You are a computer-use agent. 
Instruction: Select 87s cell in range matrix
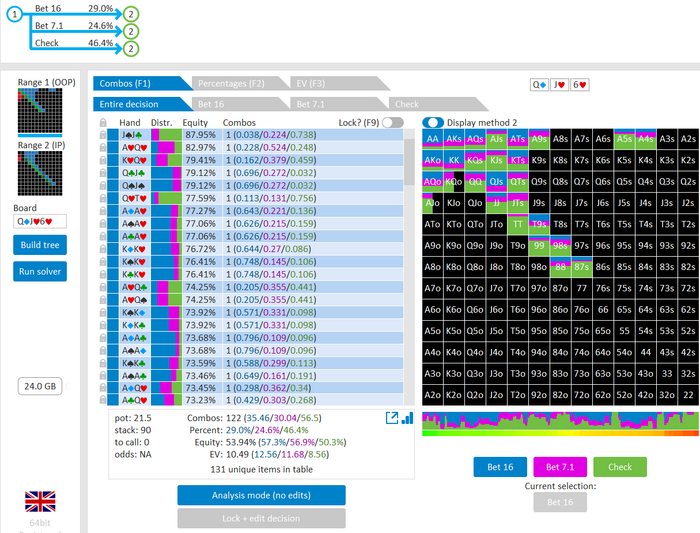pos(582,267)
